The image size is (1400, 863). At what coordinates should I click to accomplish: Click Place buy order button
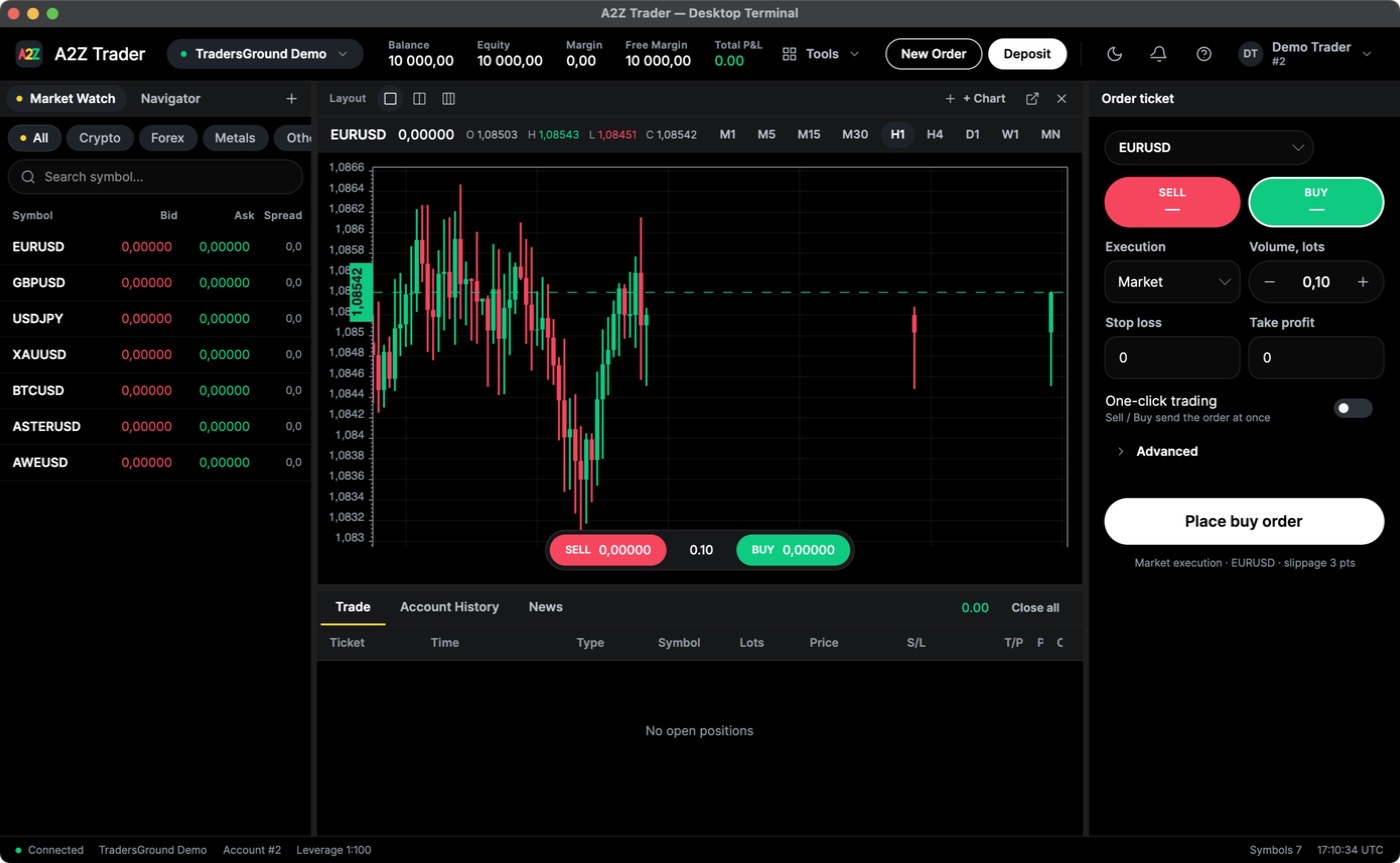click(x=1244, y=521)
